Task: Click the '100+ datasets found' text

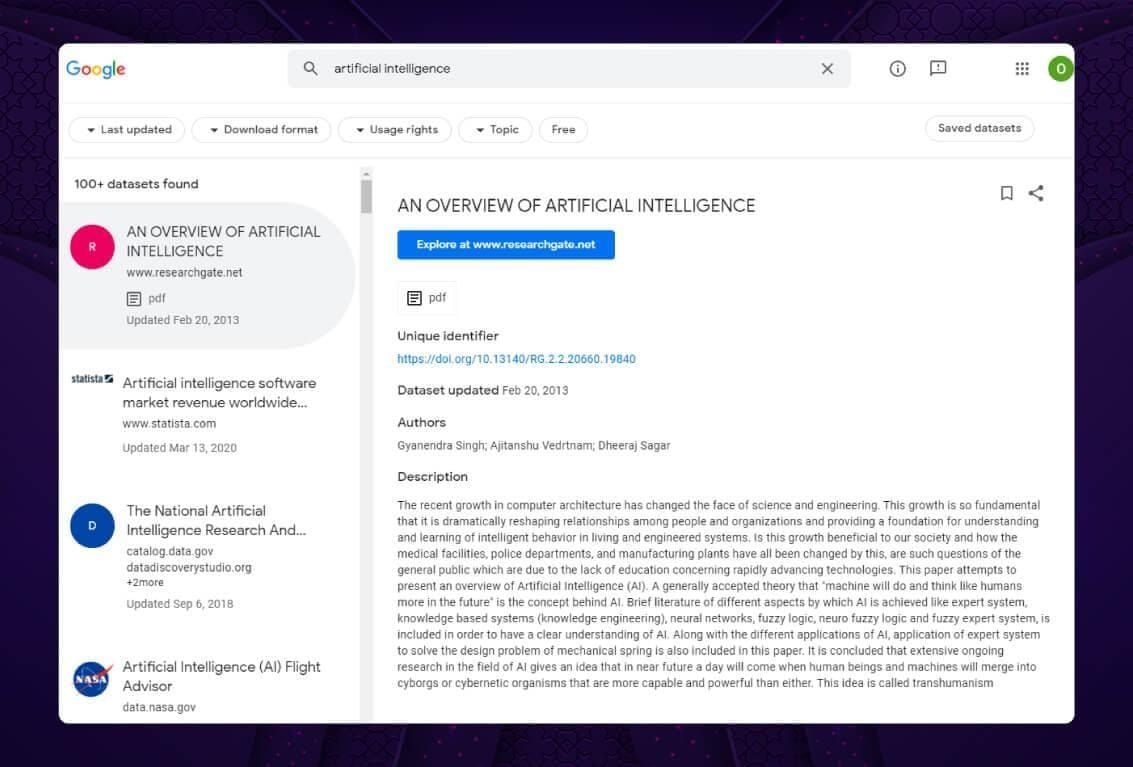Action: coord(136,184)
